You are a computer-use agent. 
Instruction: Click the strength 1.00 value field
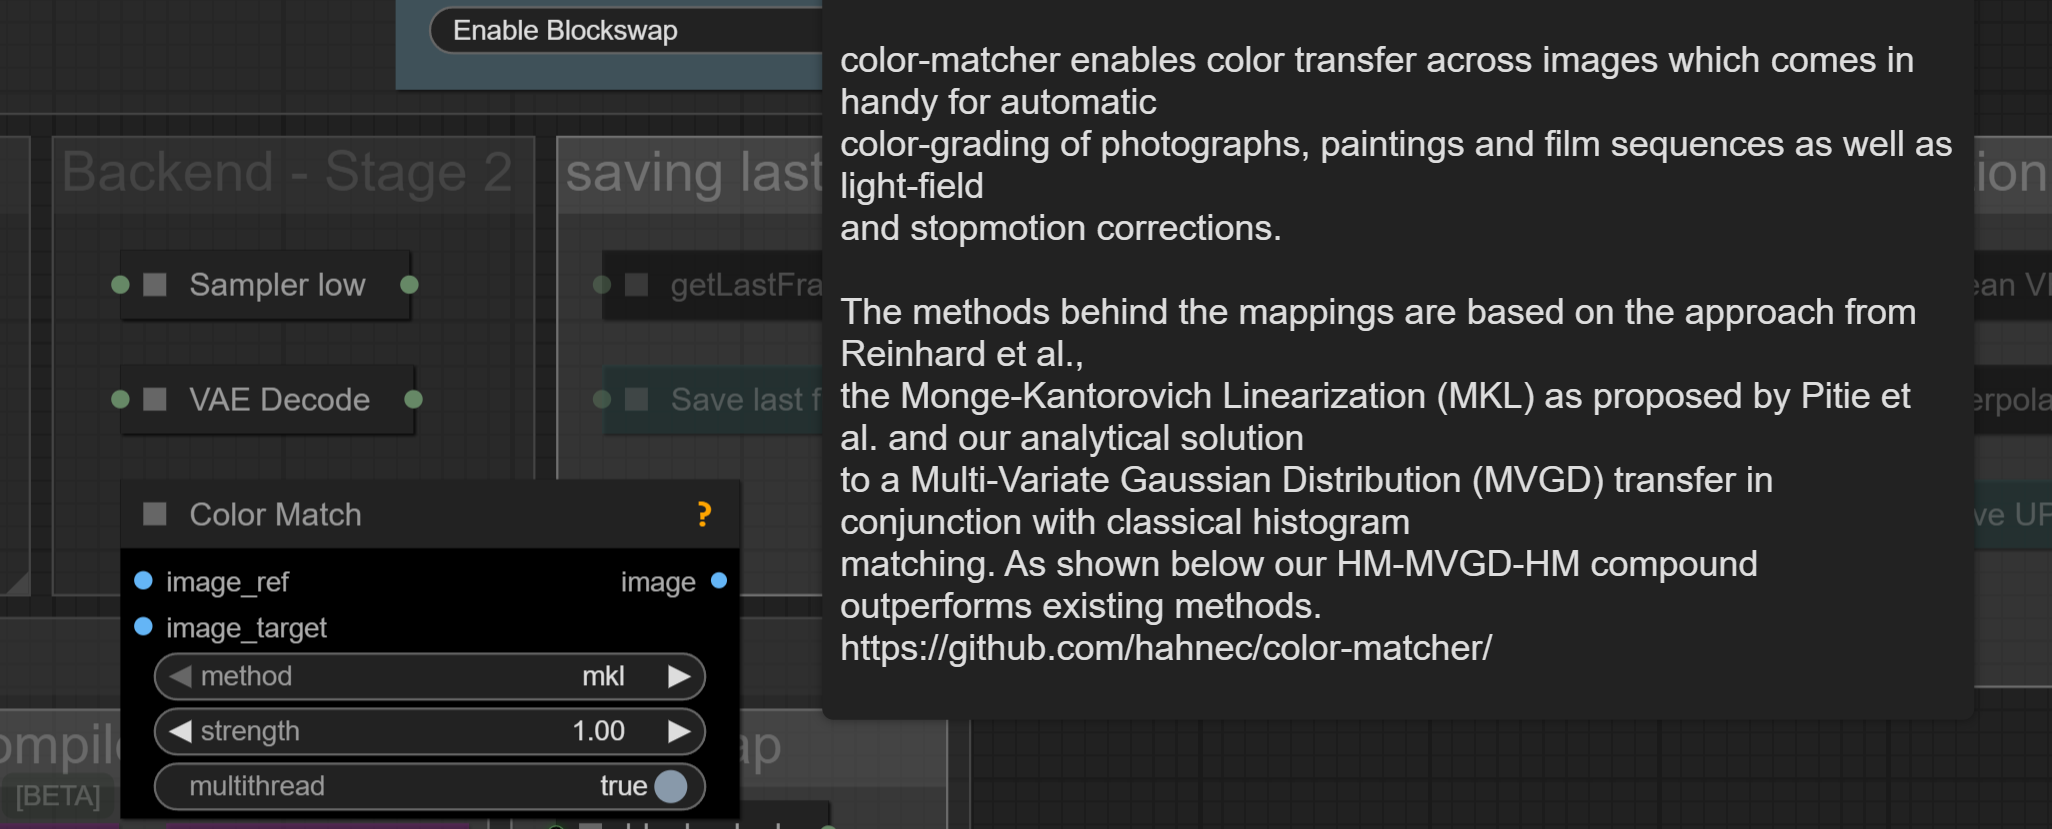pyautogui.click(x=430, y=732)
